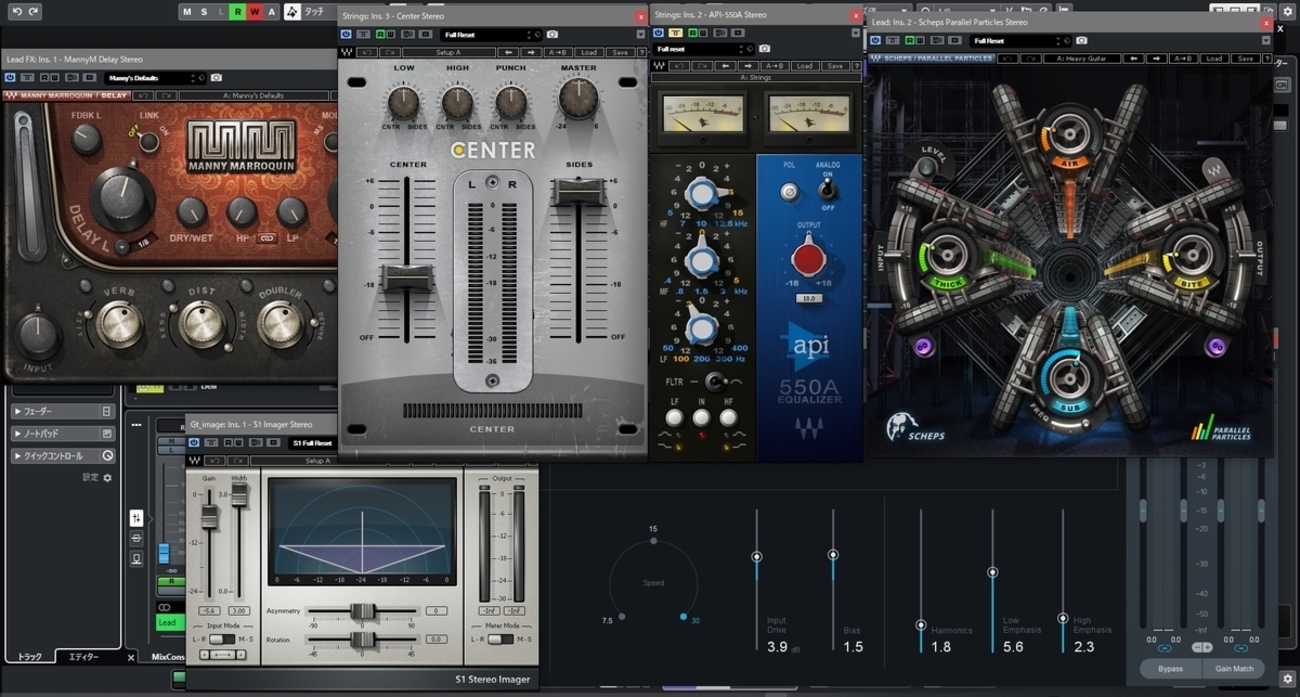Toggle S1 Imager Input Mode L-R/M-S switch

(221, 639)
